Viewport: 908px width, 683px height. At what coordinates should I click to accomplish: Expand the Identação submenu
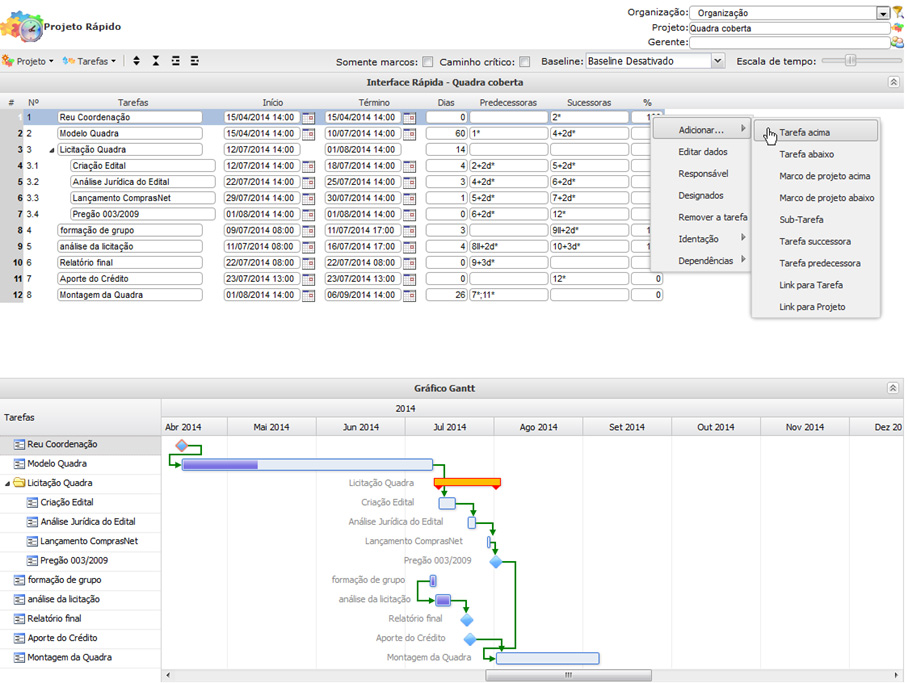701,239
